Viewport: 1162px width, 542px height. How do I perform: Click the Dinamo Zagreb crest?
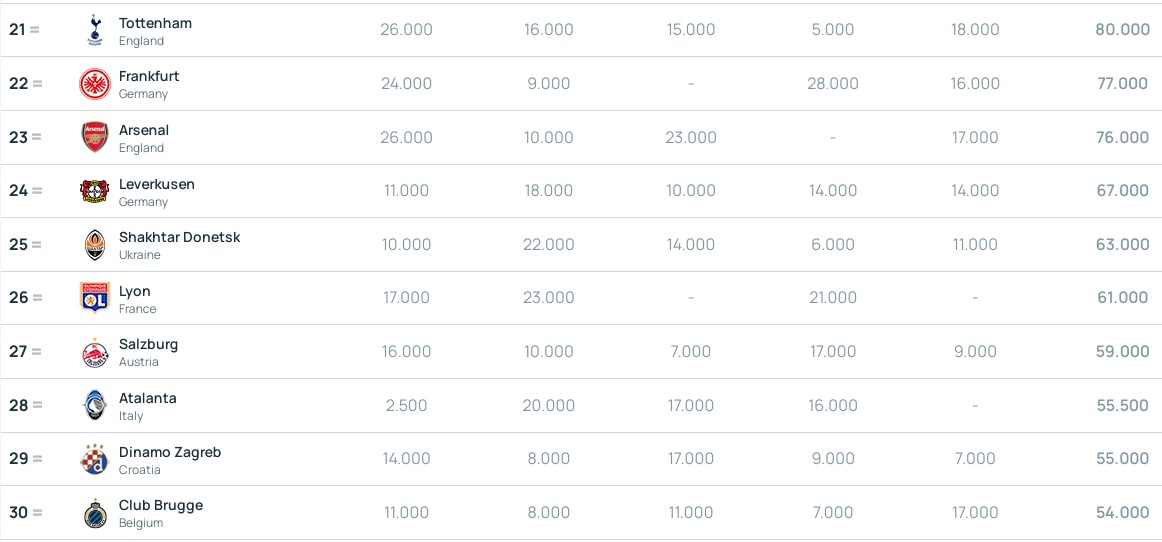(95, 459)
